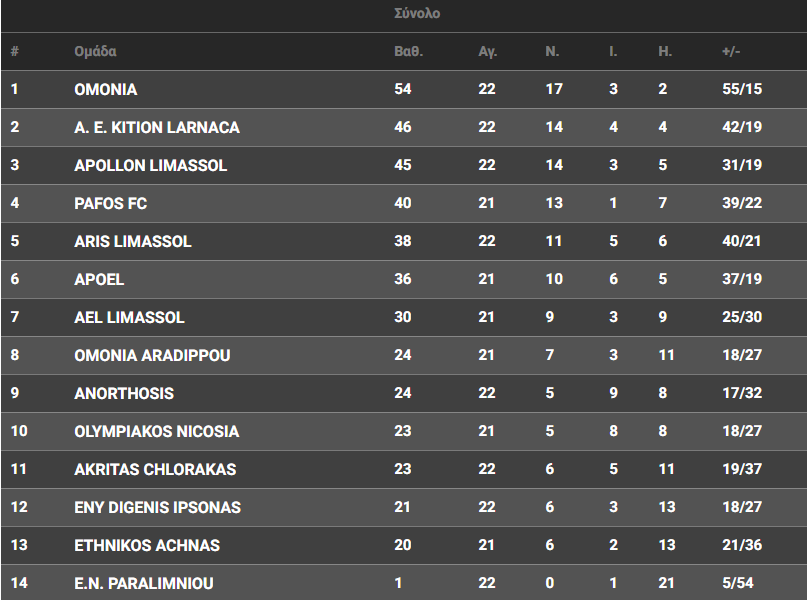This screenshot has width=807, height=600.
Task: Sort by the Ομάδα column header
Action: pos(95,52)
